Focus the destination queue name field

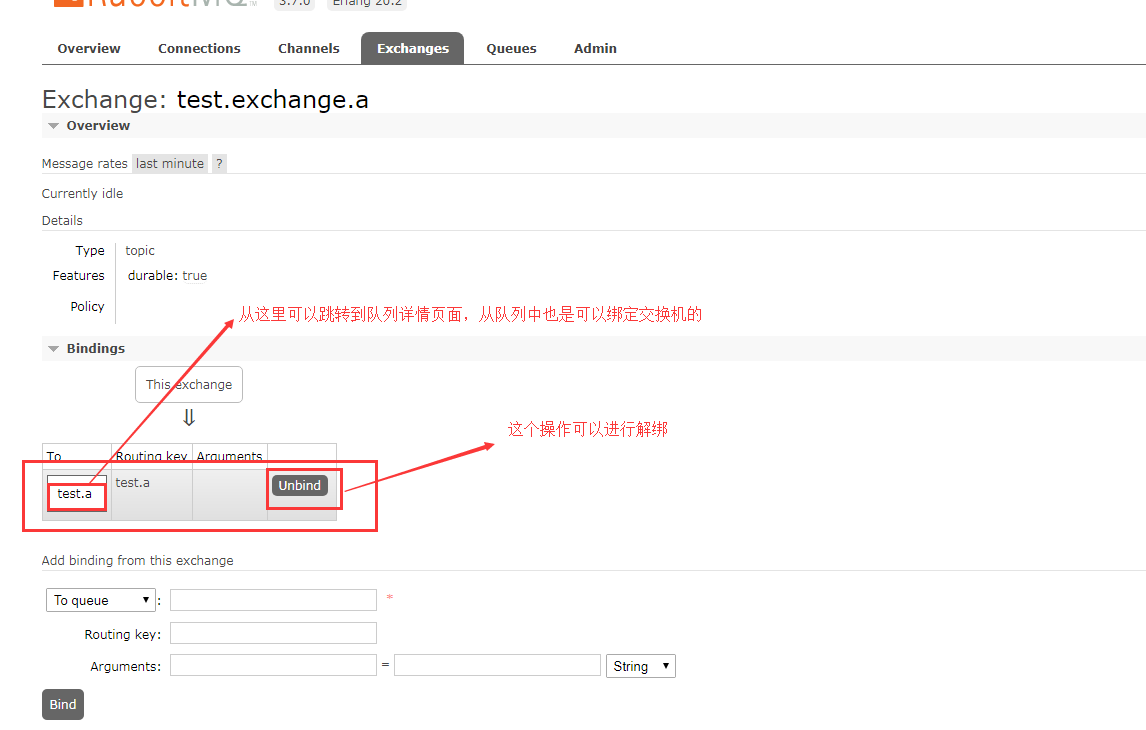point(273,600)
